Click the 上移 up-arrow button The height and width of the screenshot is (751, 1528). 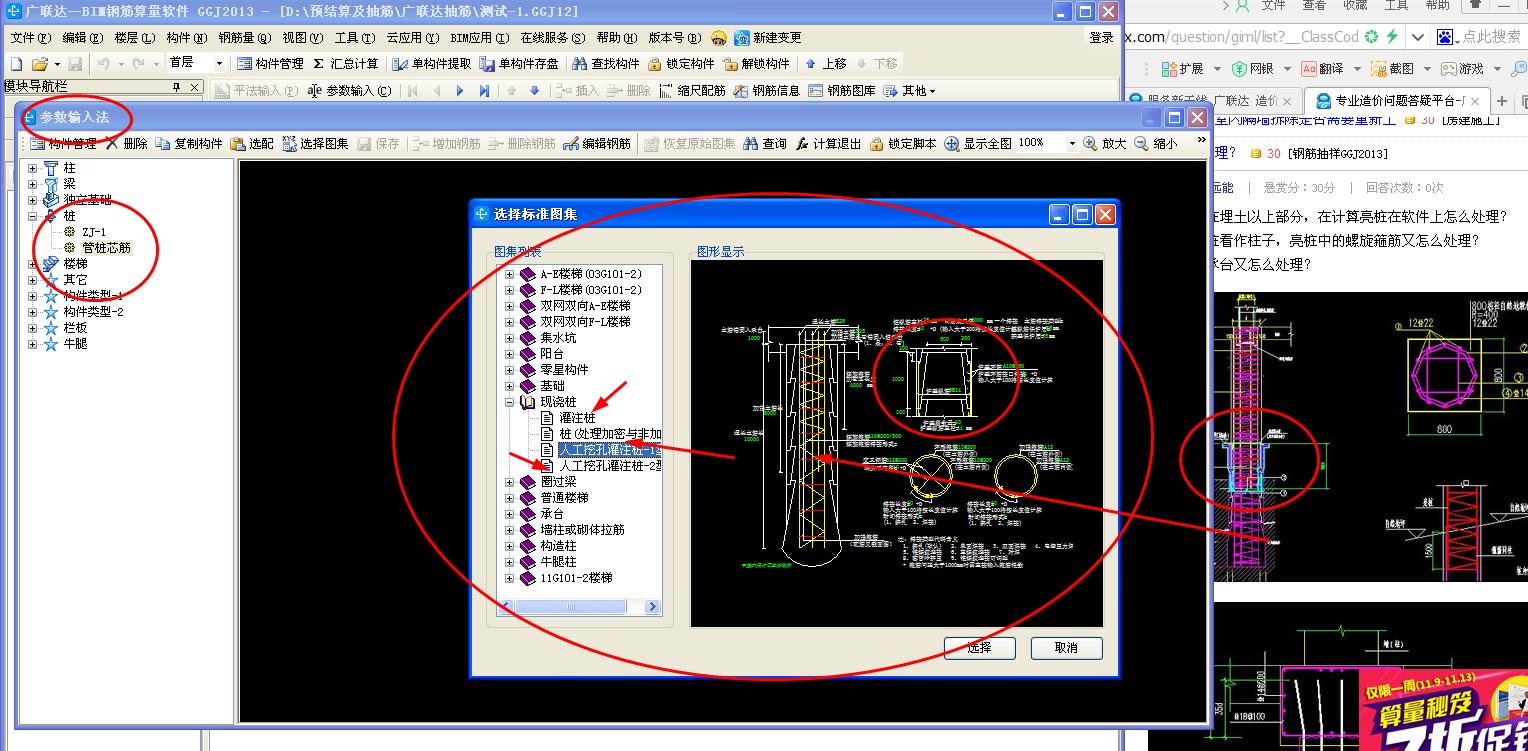pyautogui.click(x=826, y=63)
